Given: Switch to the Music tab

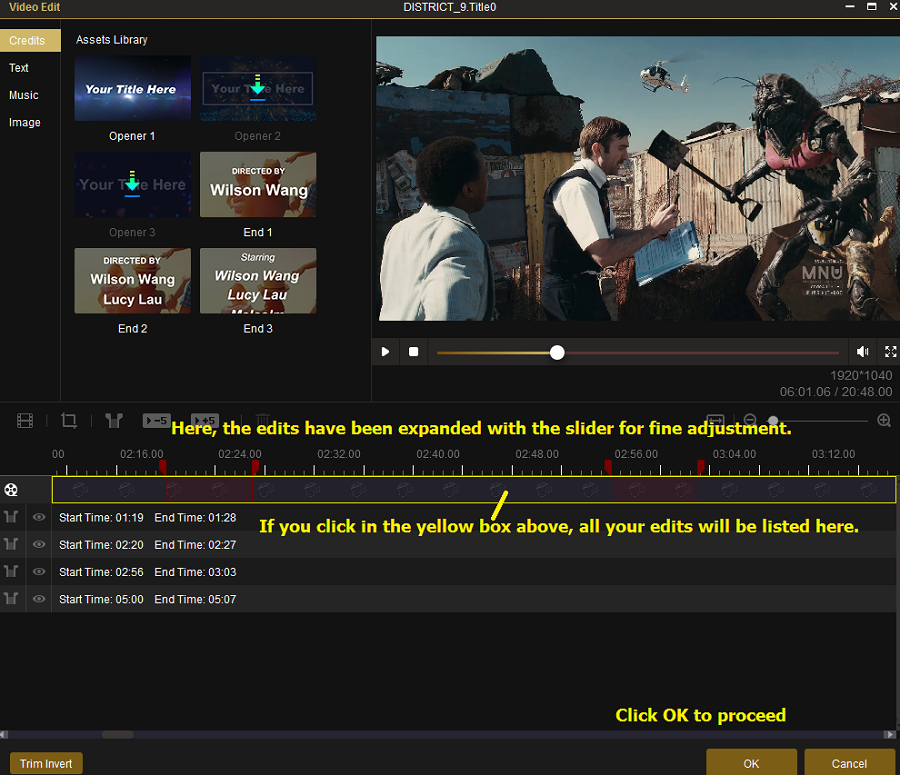Looking at the screenshot, I should pos(24,95).
